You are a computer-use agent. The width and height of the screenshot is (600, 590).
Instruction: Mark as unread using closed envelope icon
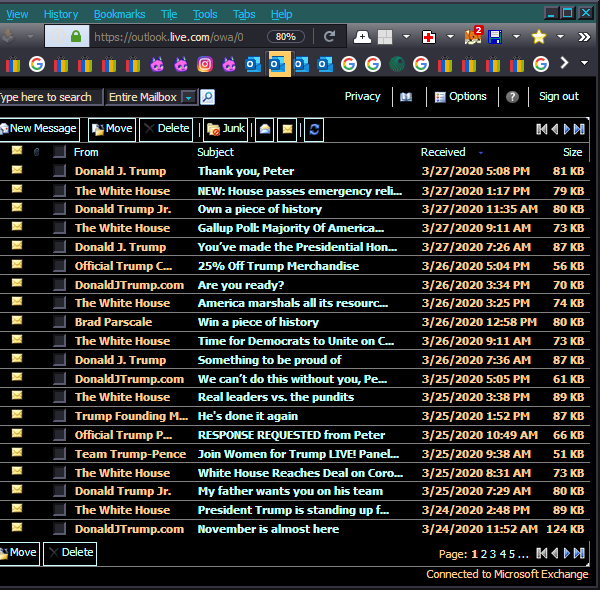[287, 129]
